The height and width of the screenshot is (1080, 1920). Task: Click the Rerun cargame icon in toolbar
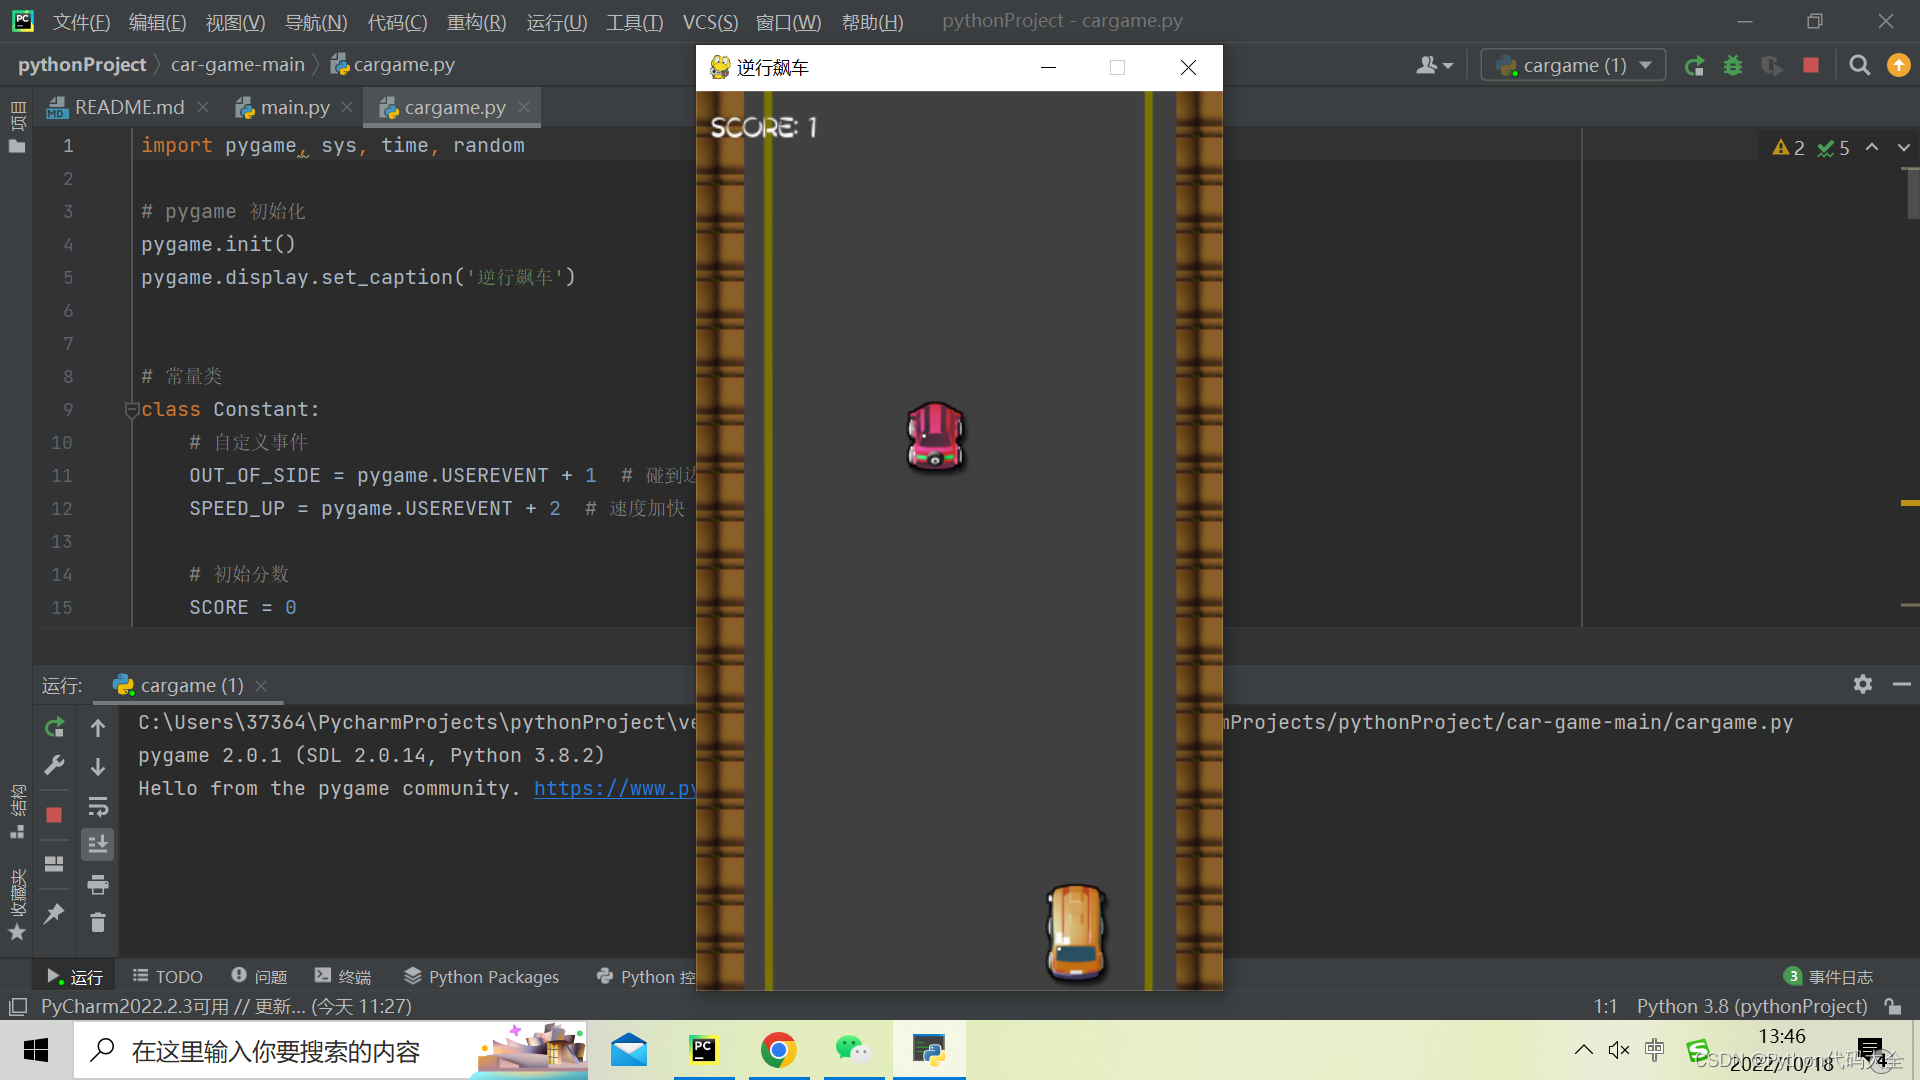point(1694,66)
